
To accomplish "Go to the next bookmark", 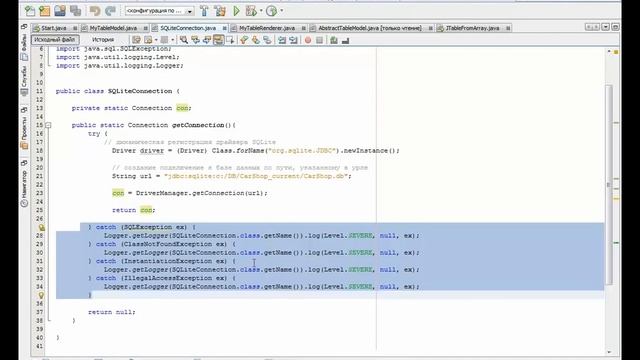I will pyautogui.click(x=256, y=40).
